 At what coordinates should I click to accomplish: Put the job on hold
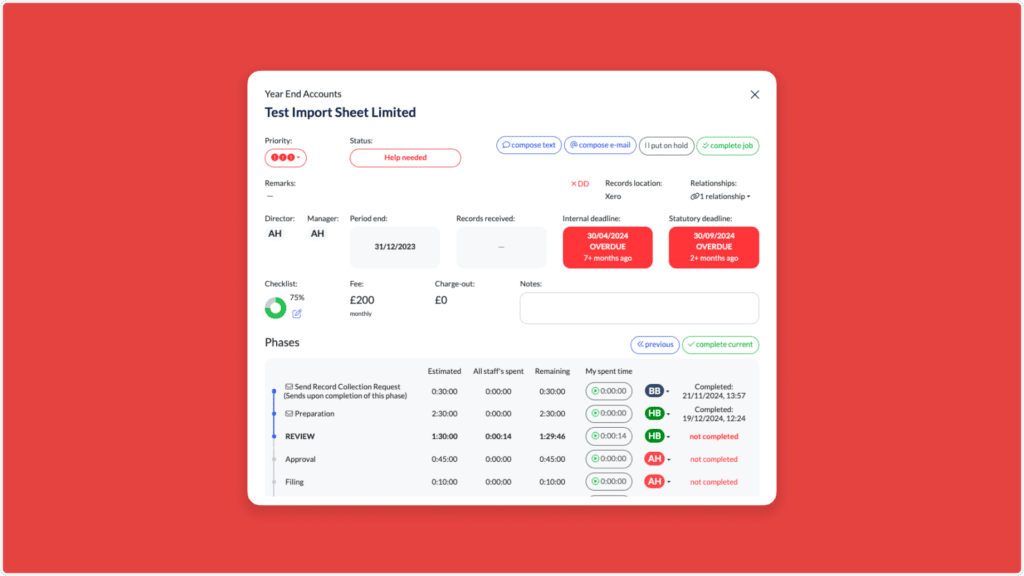(x=666, y=146)
